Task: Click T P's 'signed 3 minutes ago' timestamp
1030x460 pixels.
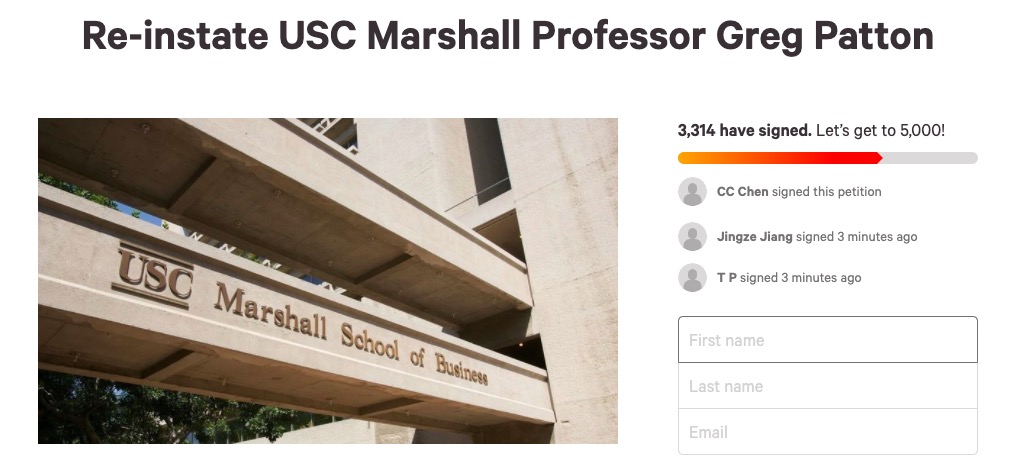Action: [800, 278]
